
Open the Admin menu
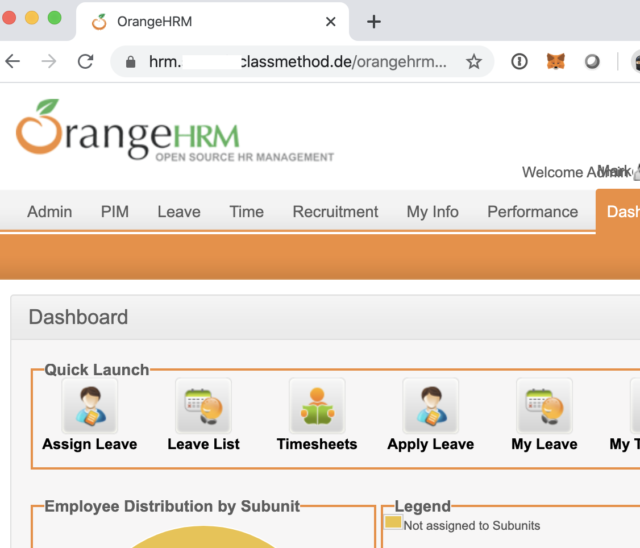(x=50, y=212)
